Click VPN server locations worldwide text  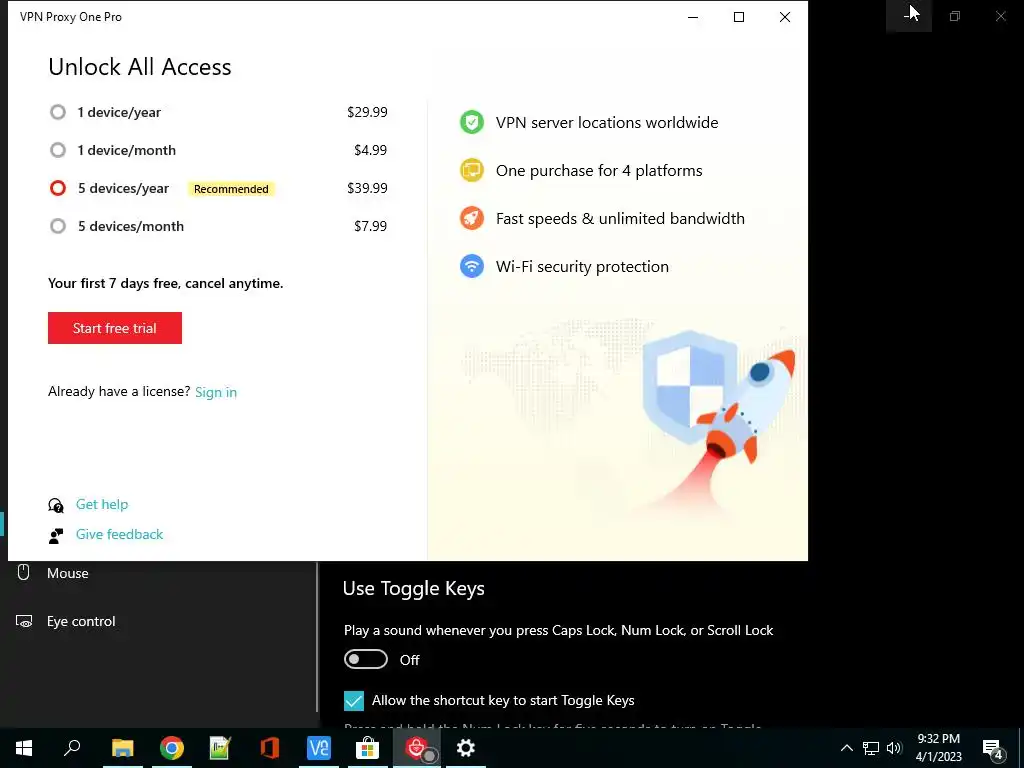tap(607, 123)
